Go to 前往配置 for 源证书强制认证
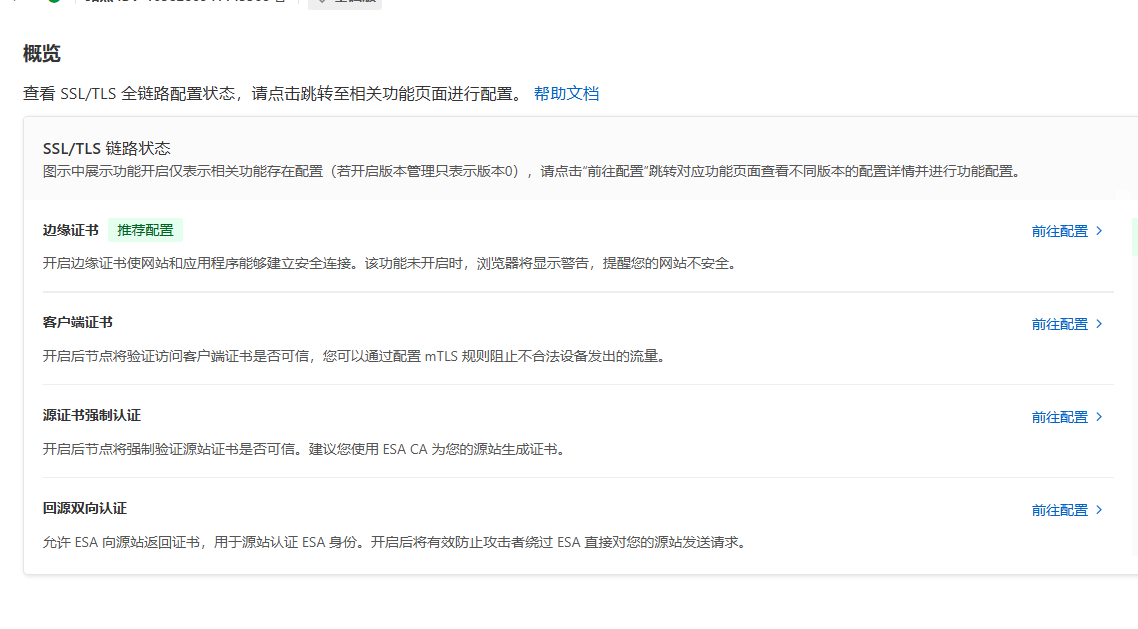Image resolution: width=1138 pixels, height=629 pixels. pos(1067,416)
